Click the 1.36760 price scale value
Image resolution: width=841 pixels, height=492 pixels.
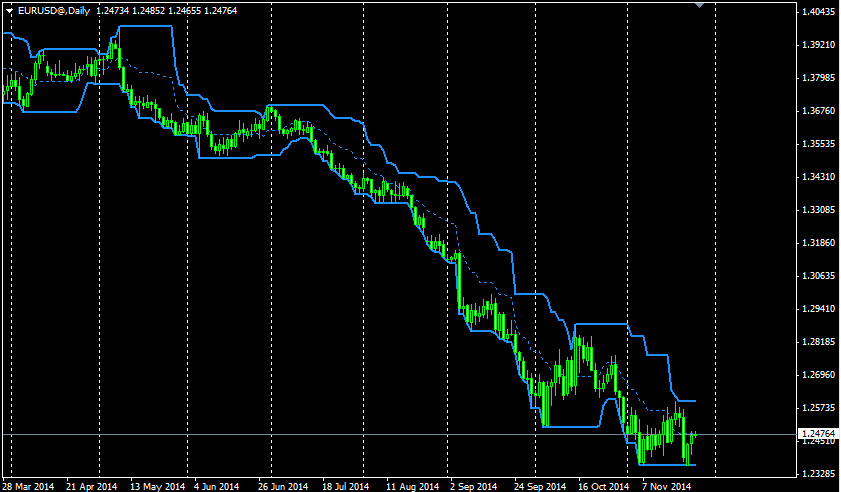[x=818, y=111]
